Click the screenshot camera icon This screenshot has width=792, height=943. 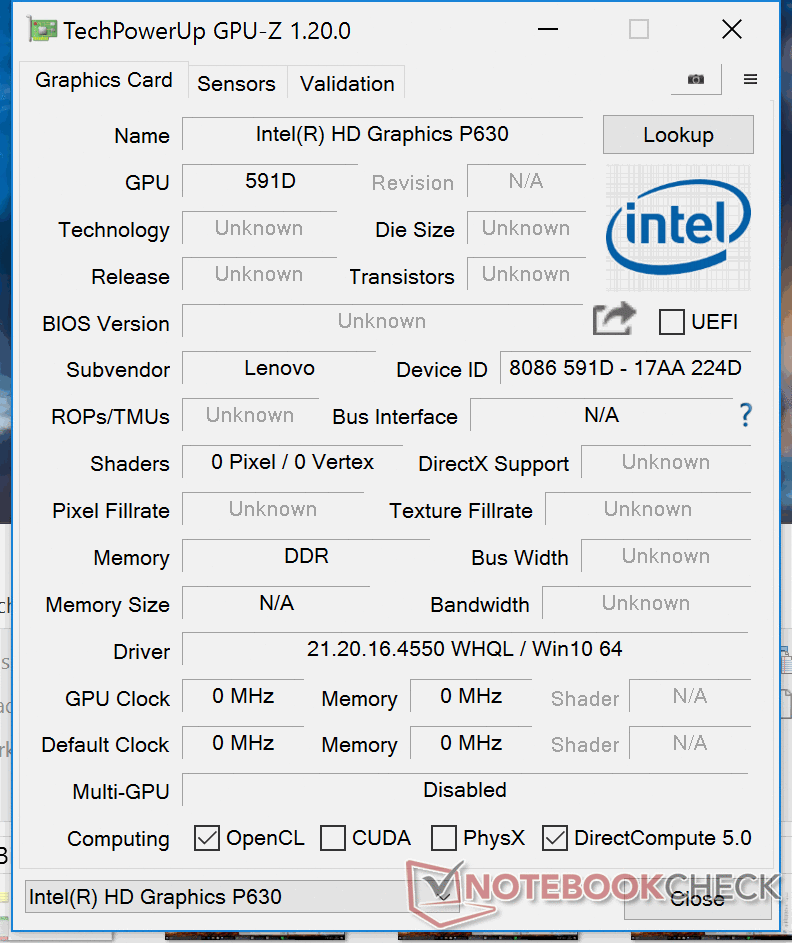click(695, 80)
